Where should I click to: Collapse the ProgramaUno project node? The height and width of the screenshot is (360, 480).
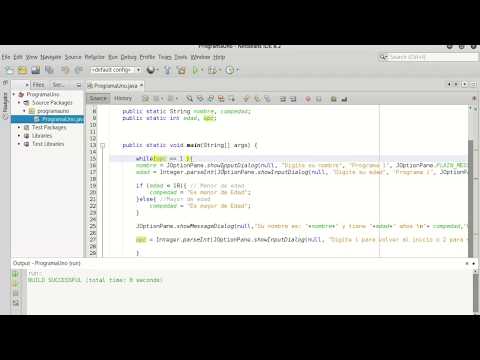click(14, 95)
